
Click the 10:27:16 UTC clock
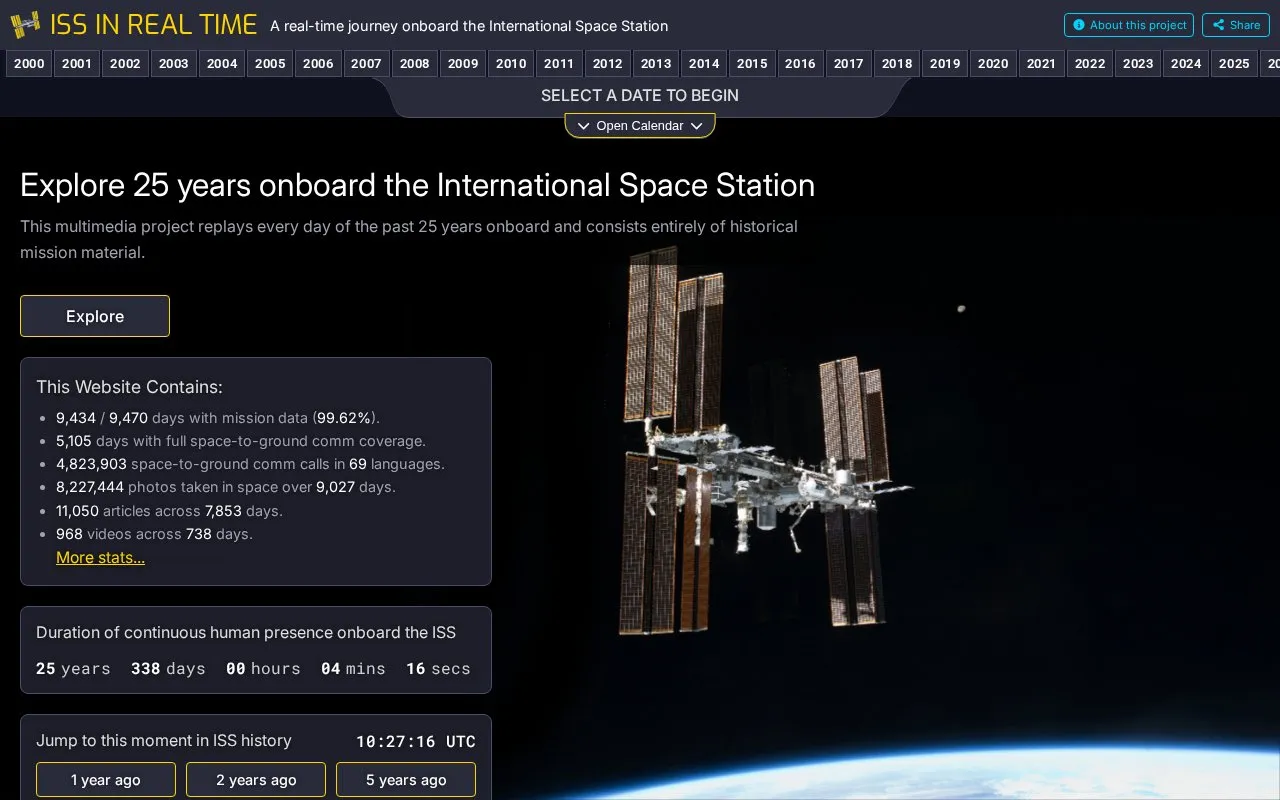(x=416, y=741)
